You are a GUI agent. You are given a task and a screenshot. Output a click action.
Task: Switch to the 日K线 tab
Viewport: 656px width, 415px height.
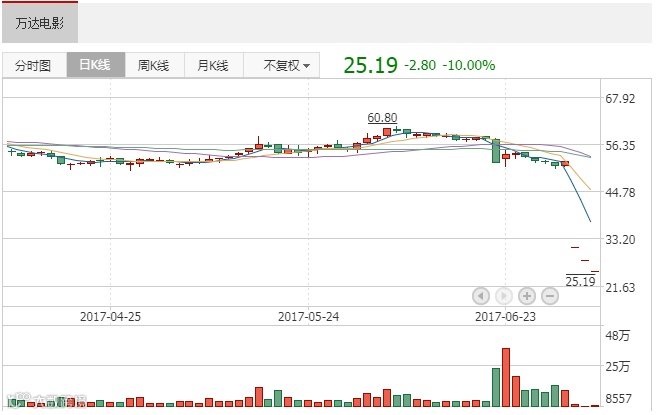pos(96,65)
